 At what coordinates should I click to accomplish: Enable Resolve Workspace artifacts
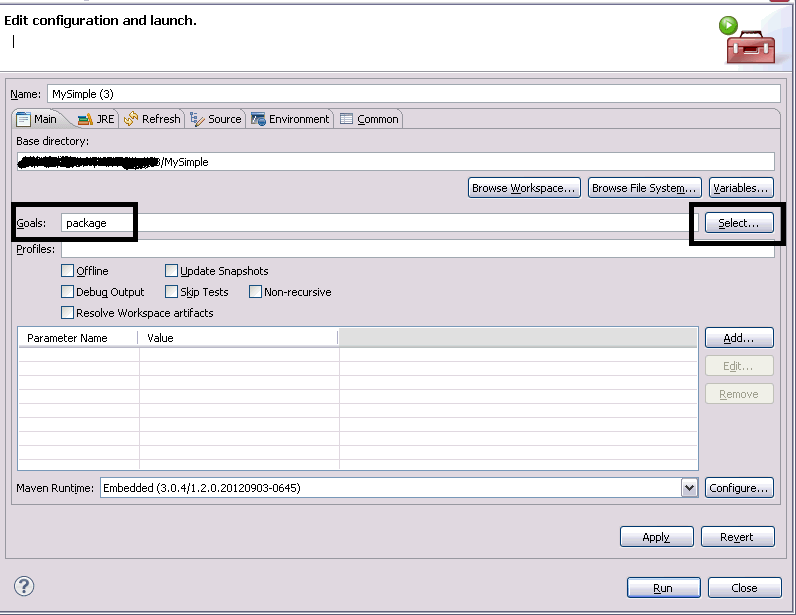pos(68,313)
